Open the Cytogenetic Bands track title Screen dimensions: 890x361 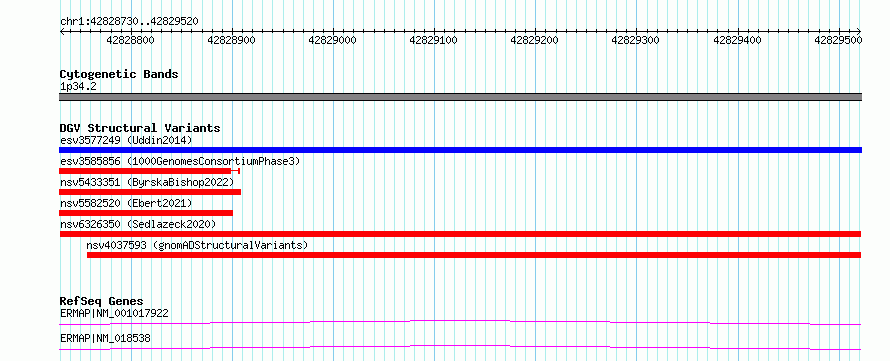(x=119, y=74)
